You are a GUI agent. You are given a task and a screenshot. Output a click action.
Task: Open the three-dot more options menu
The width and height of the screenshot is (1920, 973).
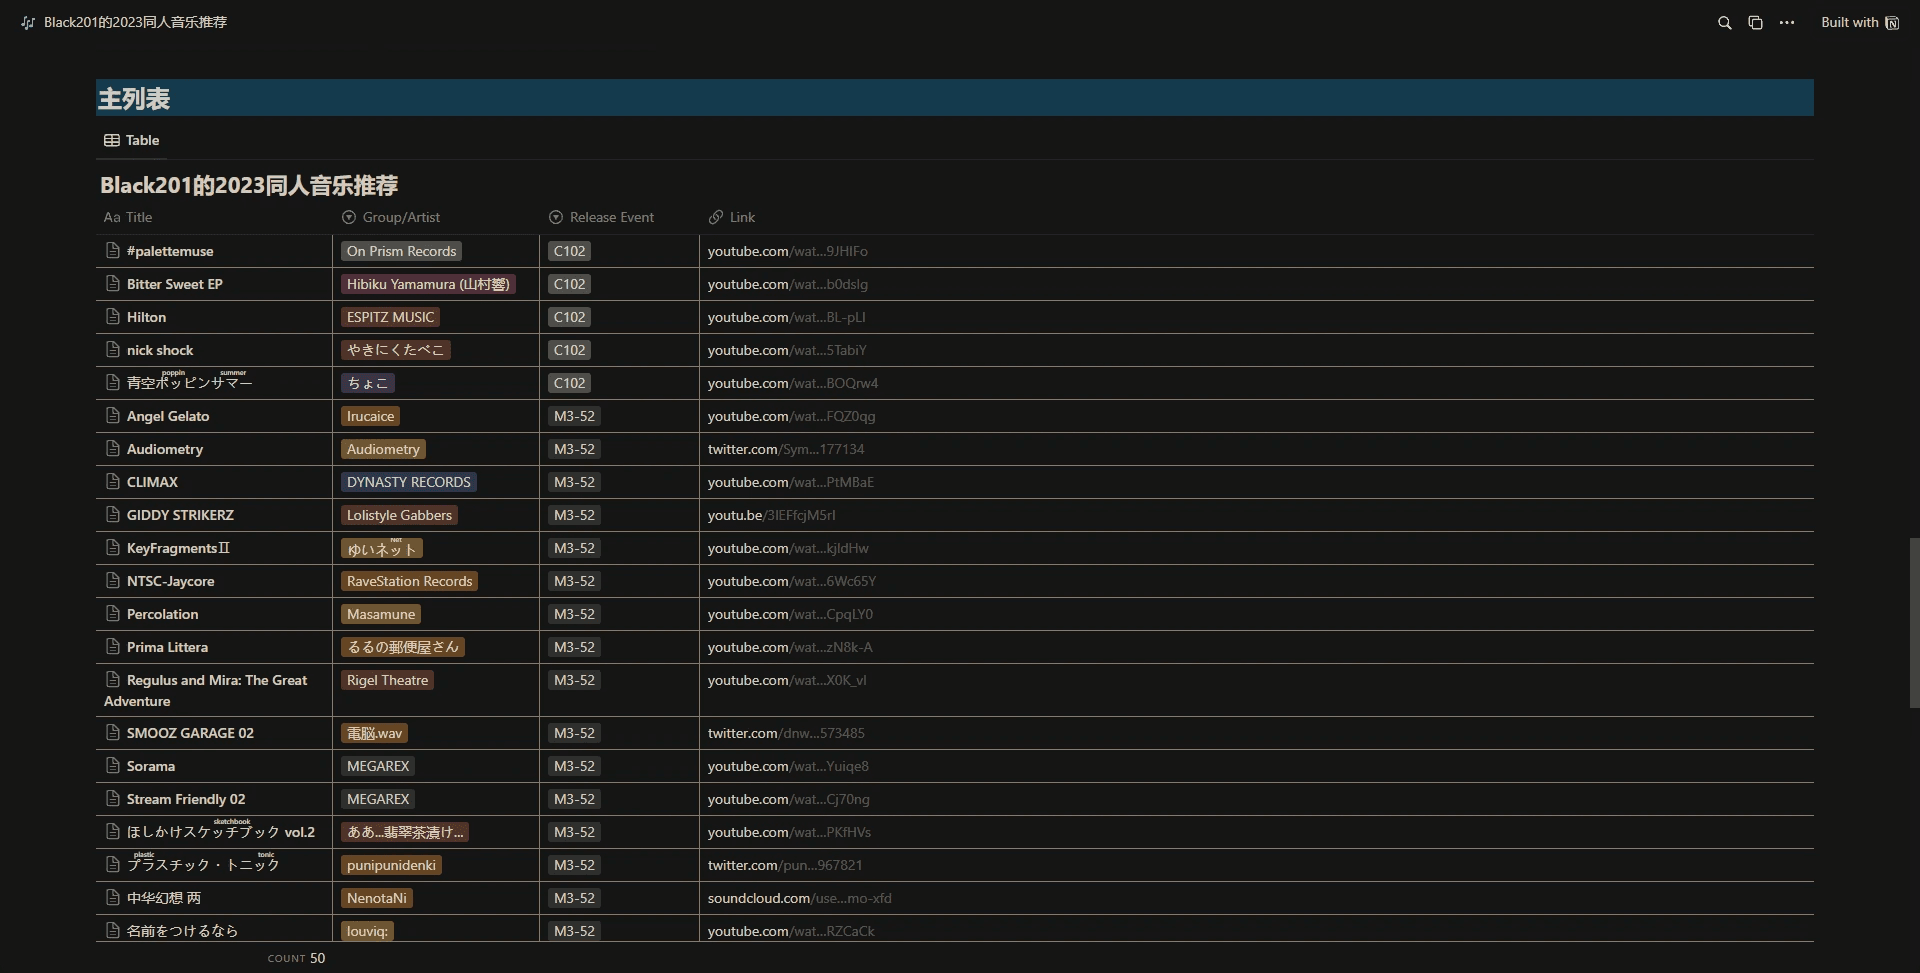click(1787, 23)
